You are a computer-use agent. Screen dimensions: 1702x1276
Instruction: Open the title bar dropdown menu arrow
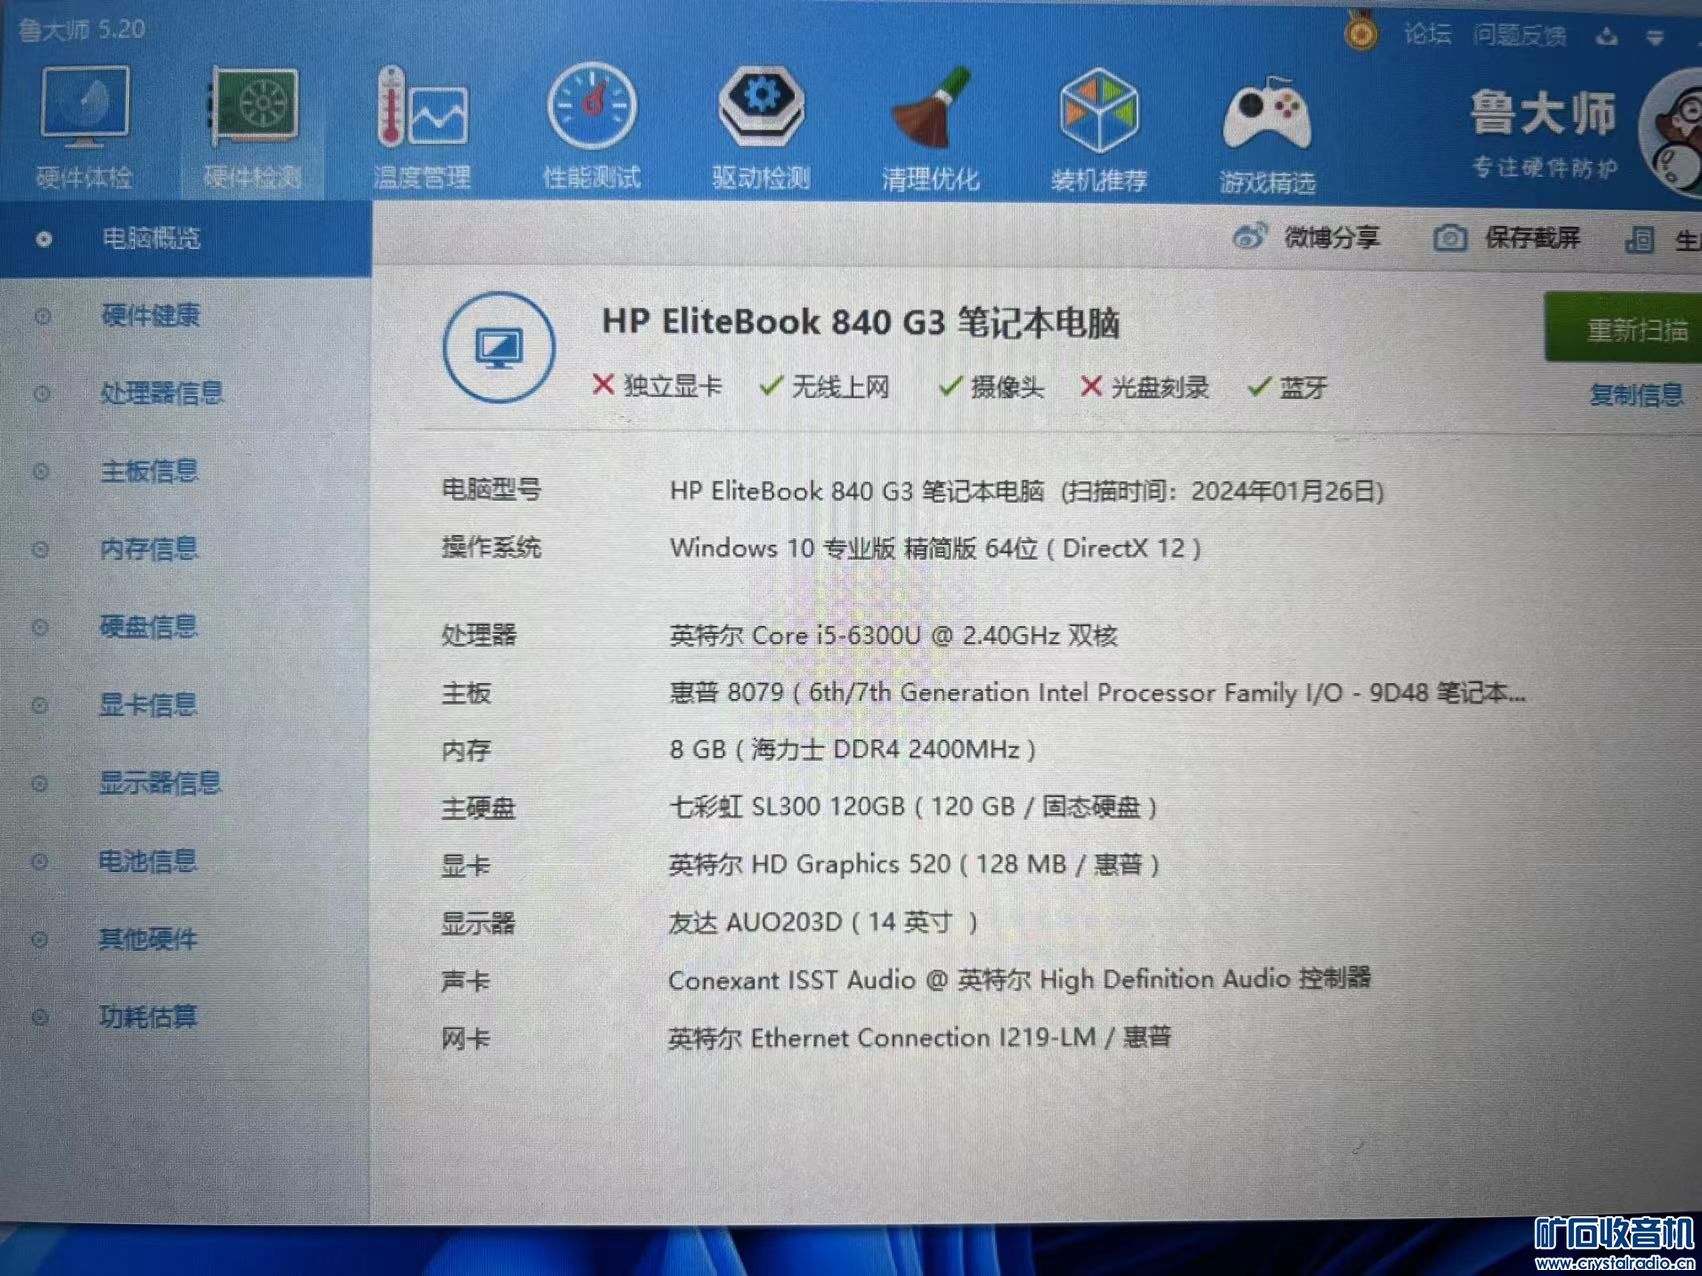click(x=1655, y=38)
